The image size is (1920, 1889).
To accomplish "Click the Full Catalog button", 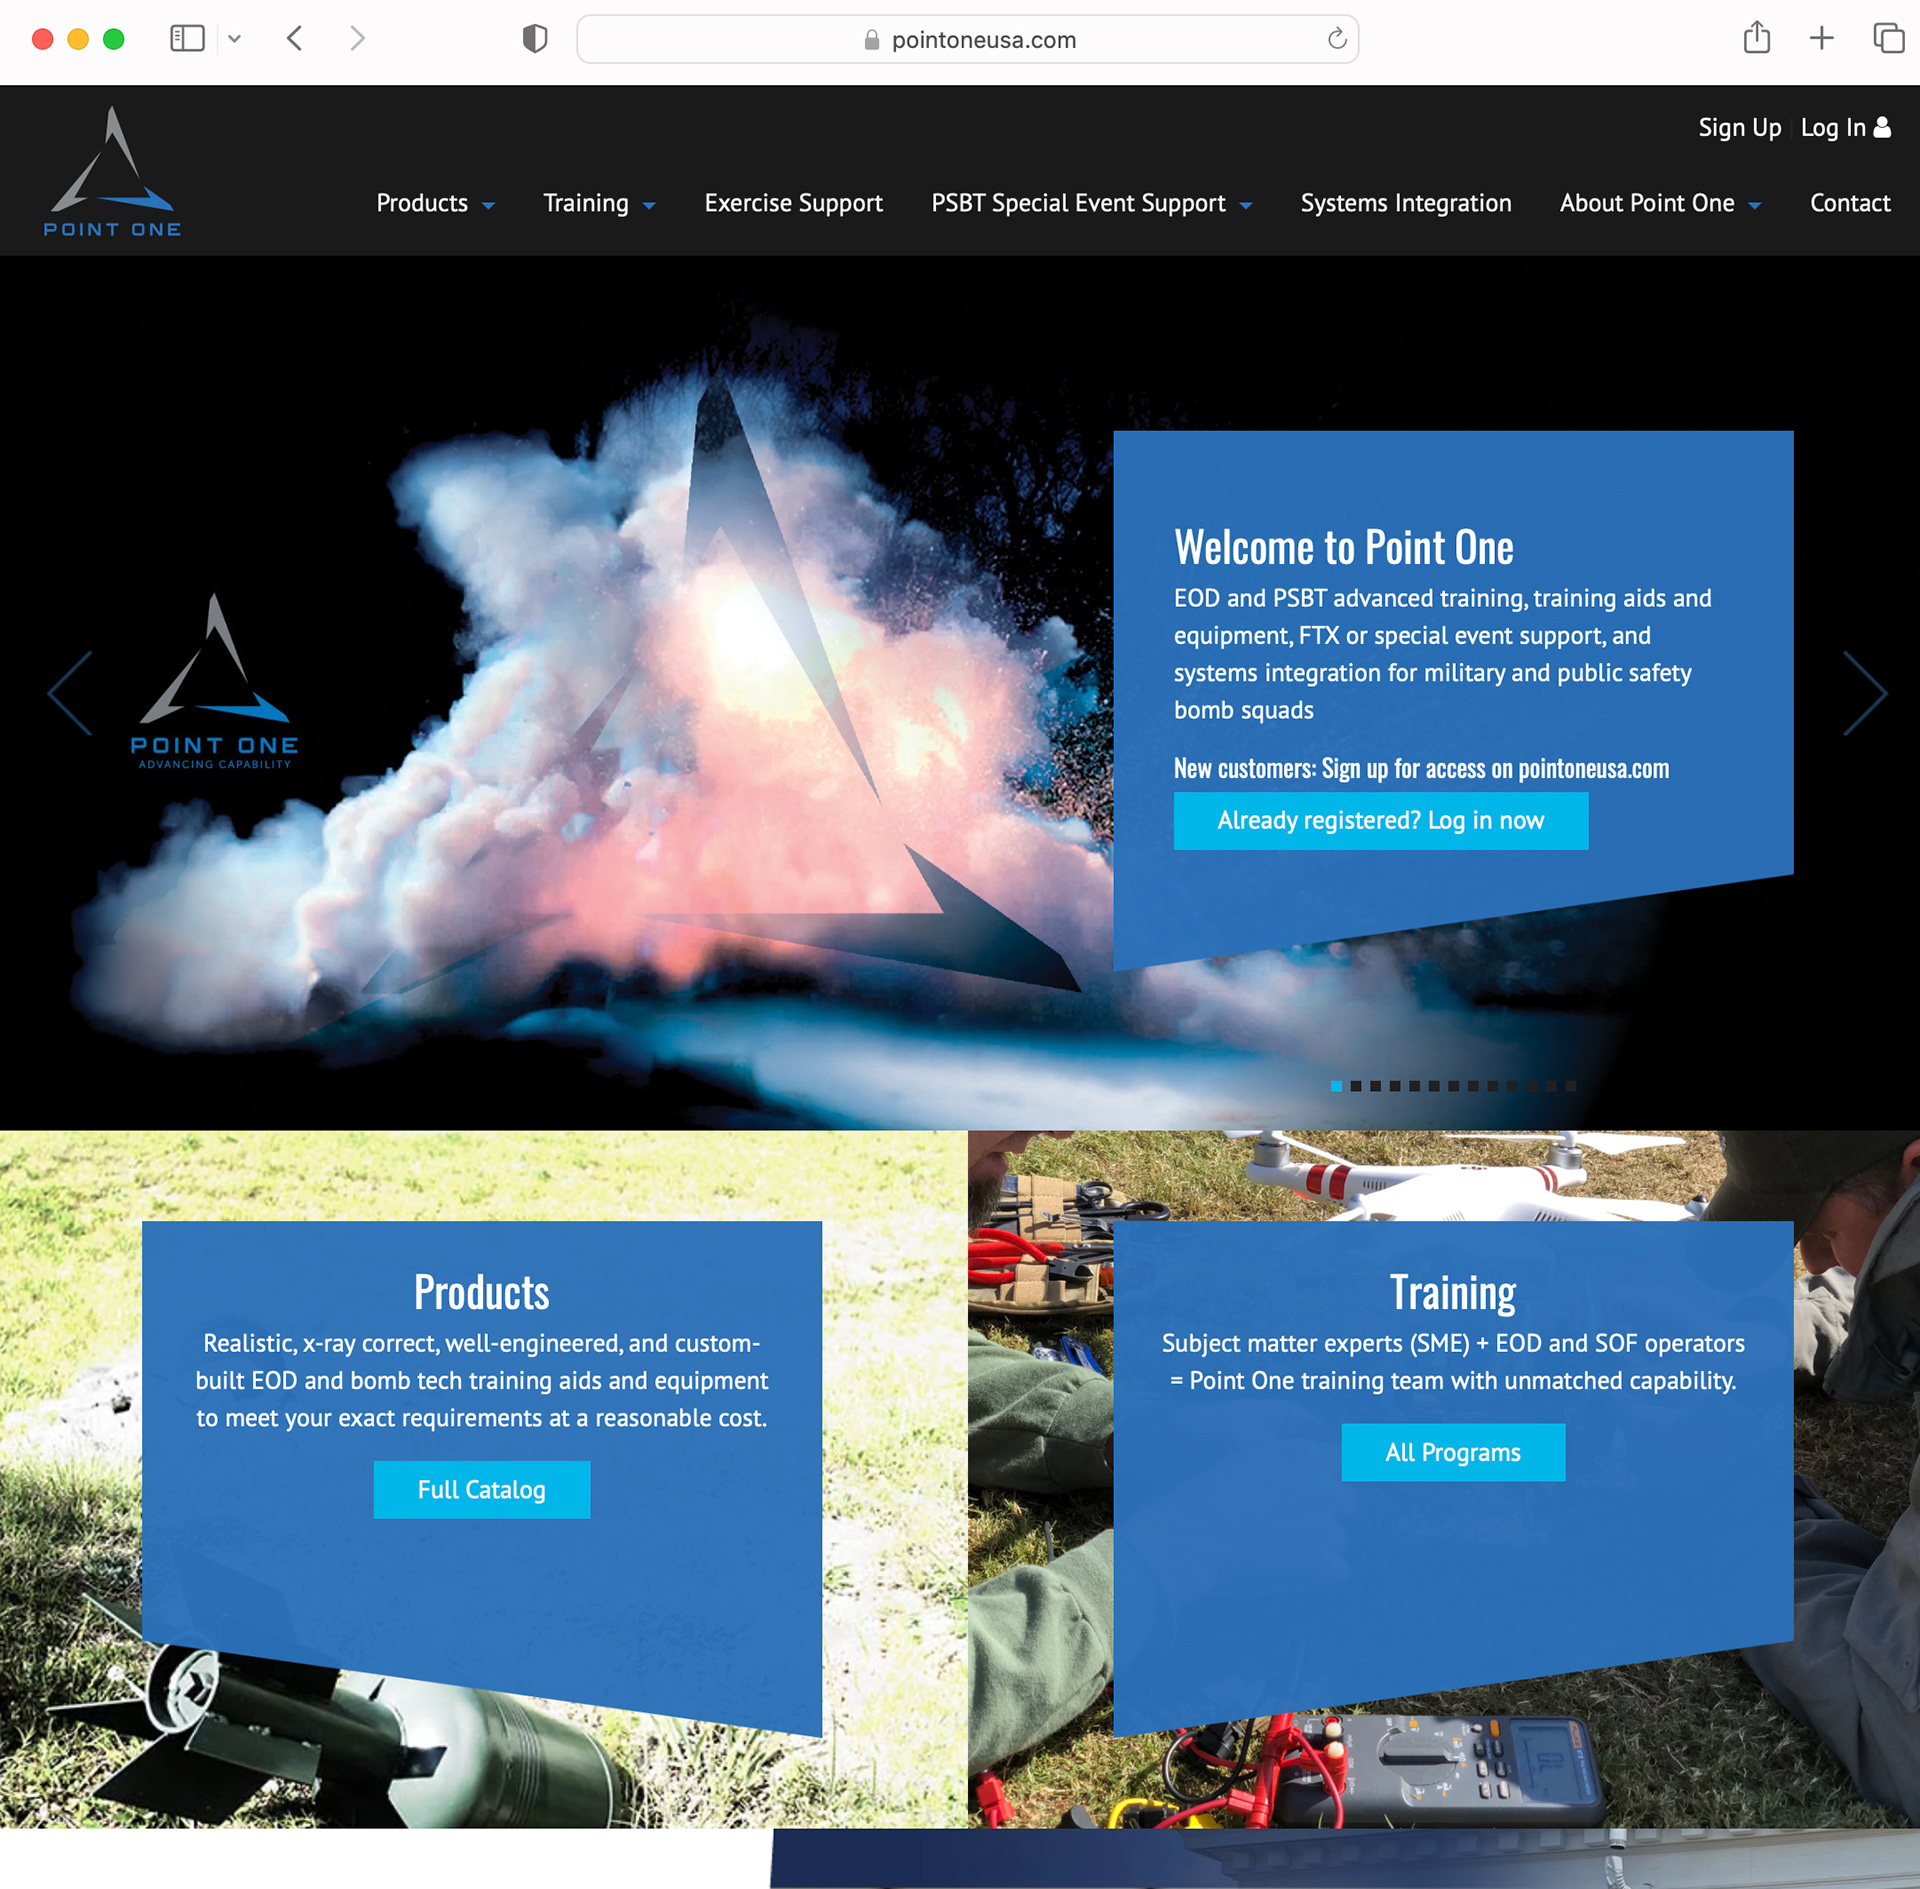I will (481, 1489).
